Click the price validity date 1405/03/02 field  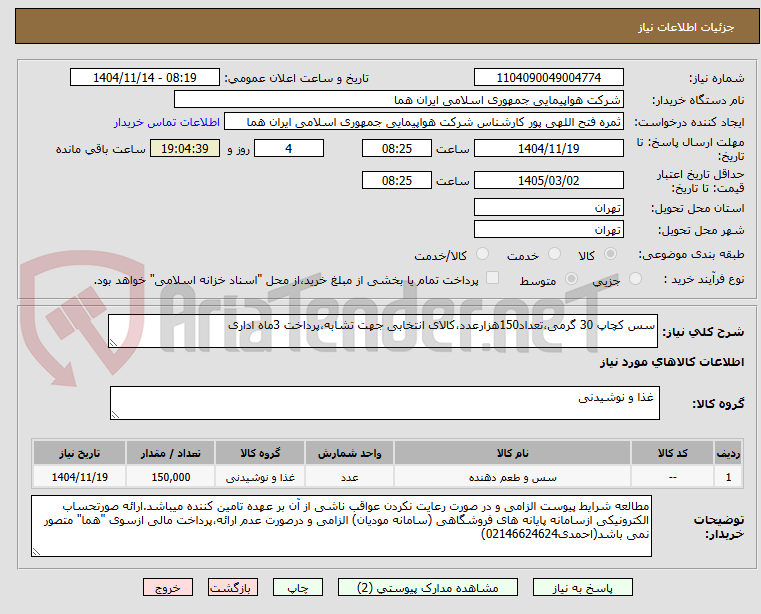point(548,181)
